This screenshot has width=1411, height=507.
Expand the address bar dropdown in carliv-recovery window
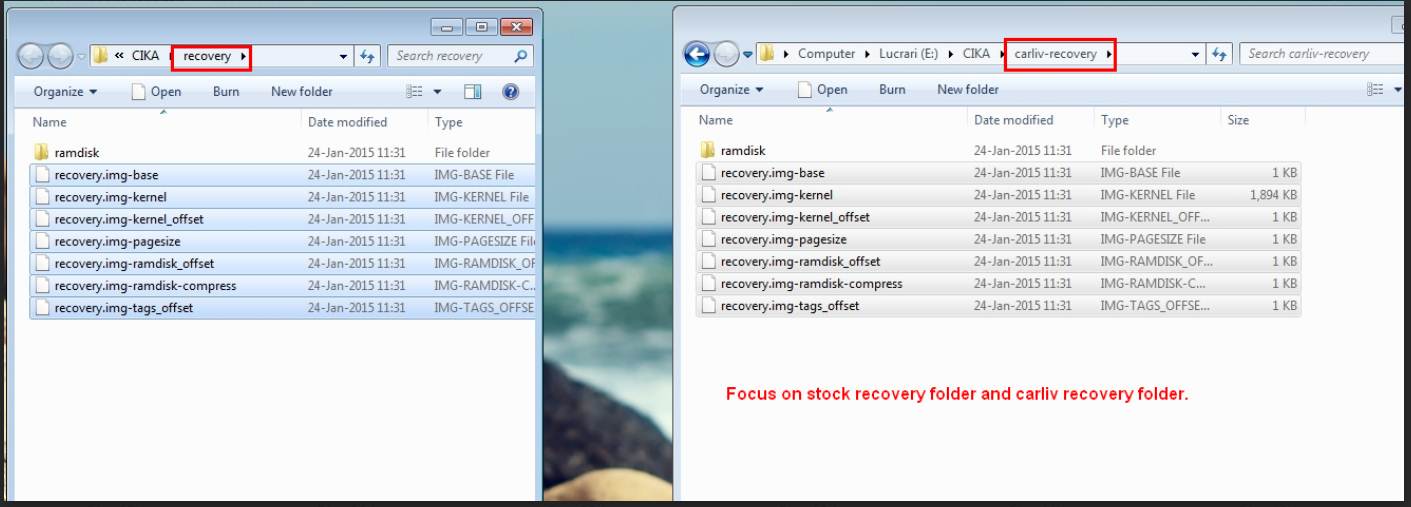pos(1195,55)
